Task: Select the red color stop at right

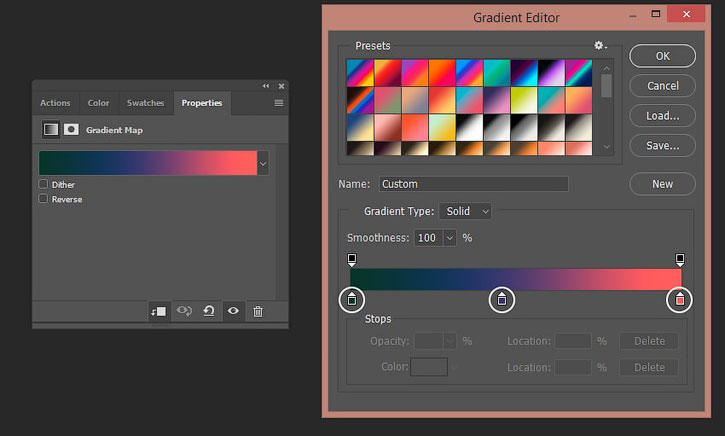Action: pos(679,299)
